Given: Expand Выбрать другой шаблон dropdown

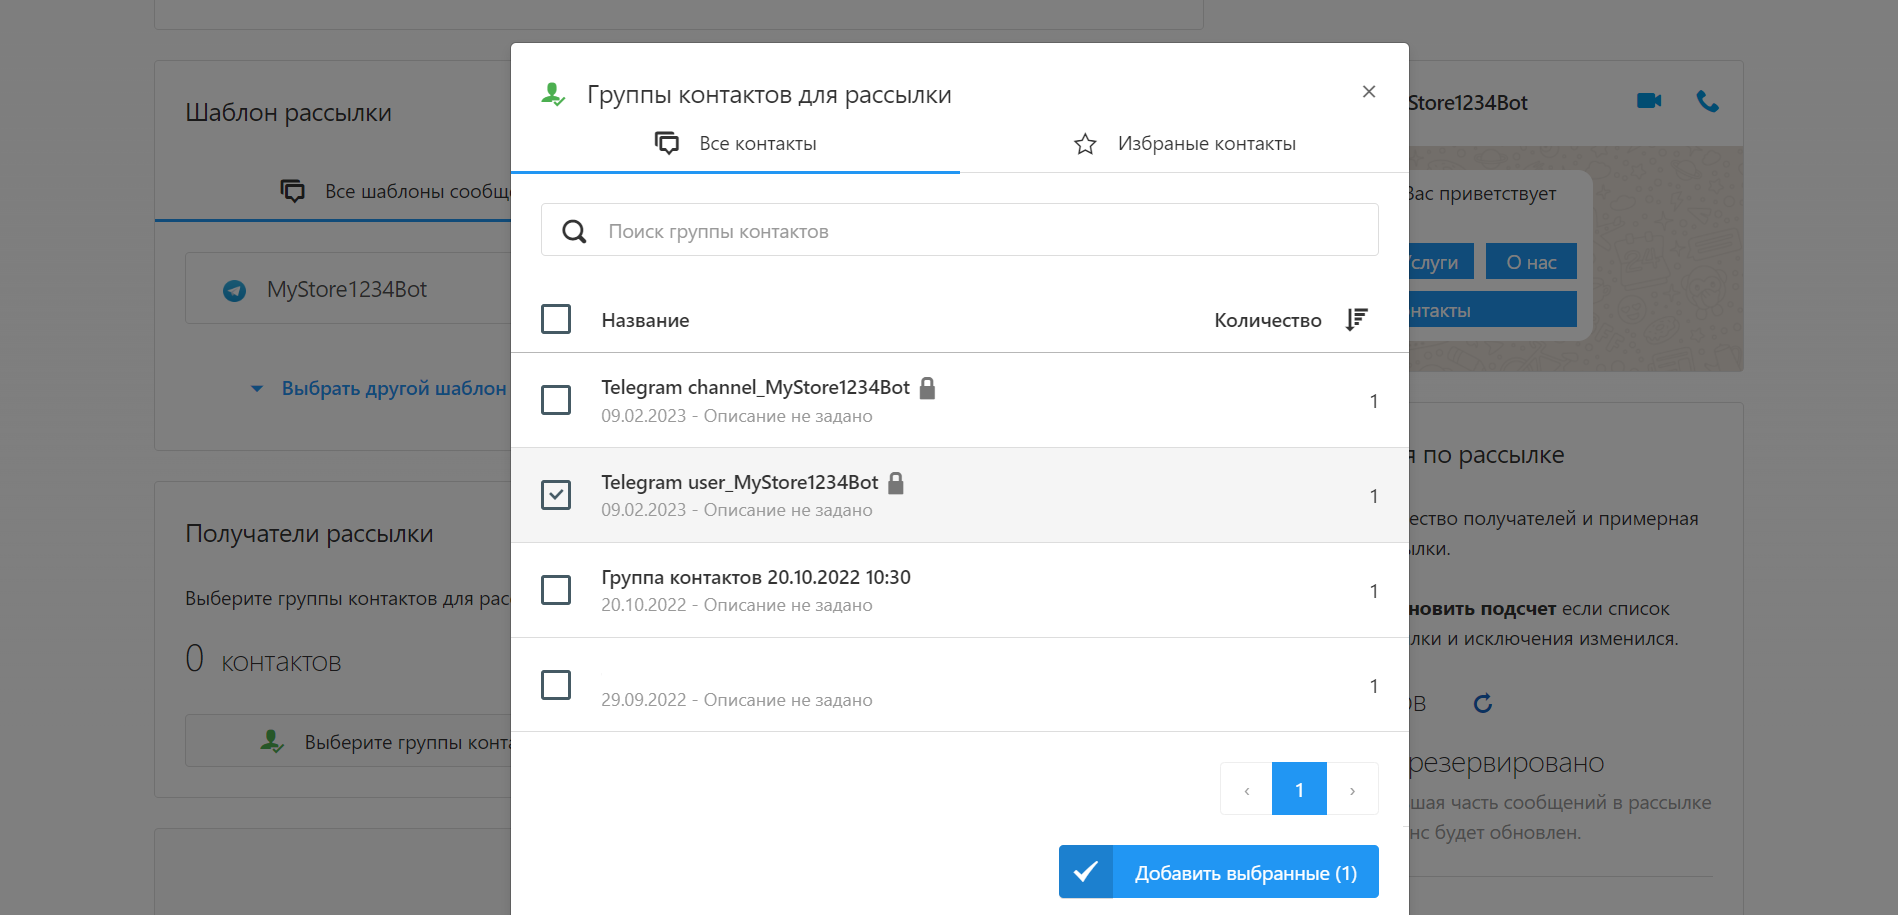Looking at the screenshot, I should (380, 388).
